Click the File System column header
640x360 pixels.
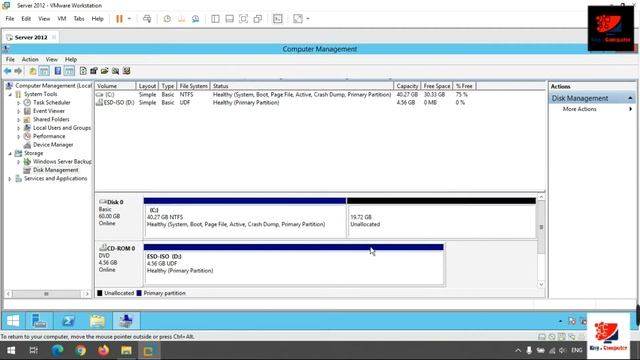click(193, 86)
